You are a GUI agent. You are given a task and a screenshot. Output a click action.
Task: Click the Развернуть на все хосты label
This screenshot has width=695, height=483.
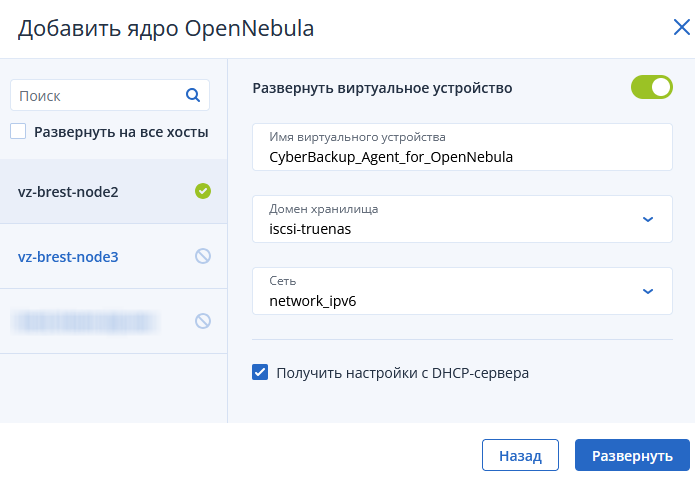(121, 132)
